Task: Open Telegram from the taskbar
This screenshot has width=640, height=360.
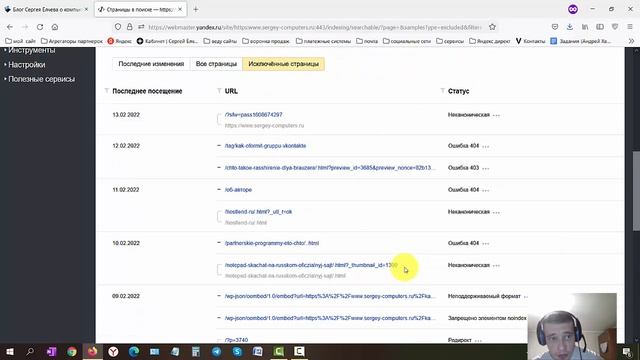Action: [216, 351]
